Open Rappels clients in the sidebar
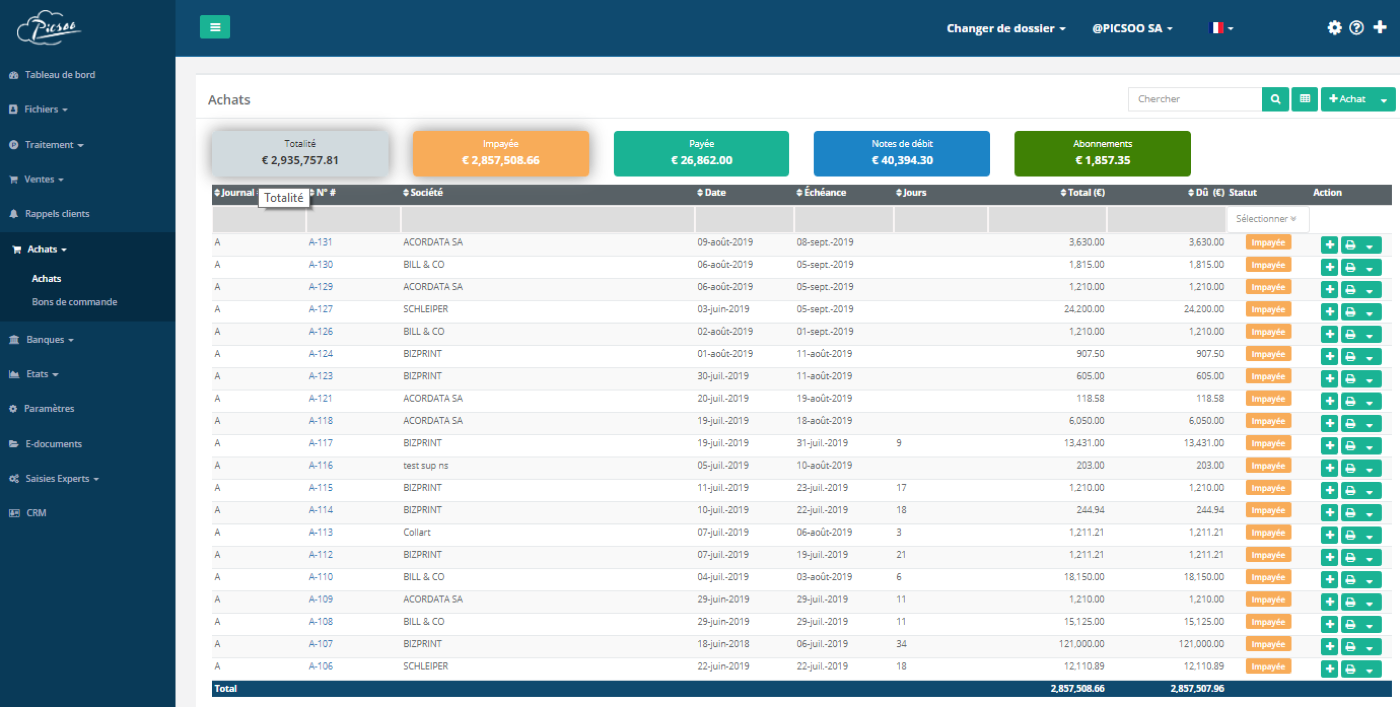 point(57,214)
